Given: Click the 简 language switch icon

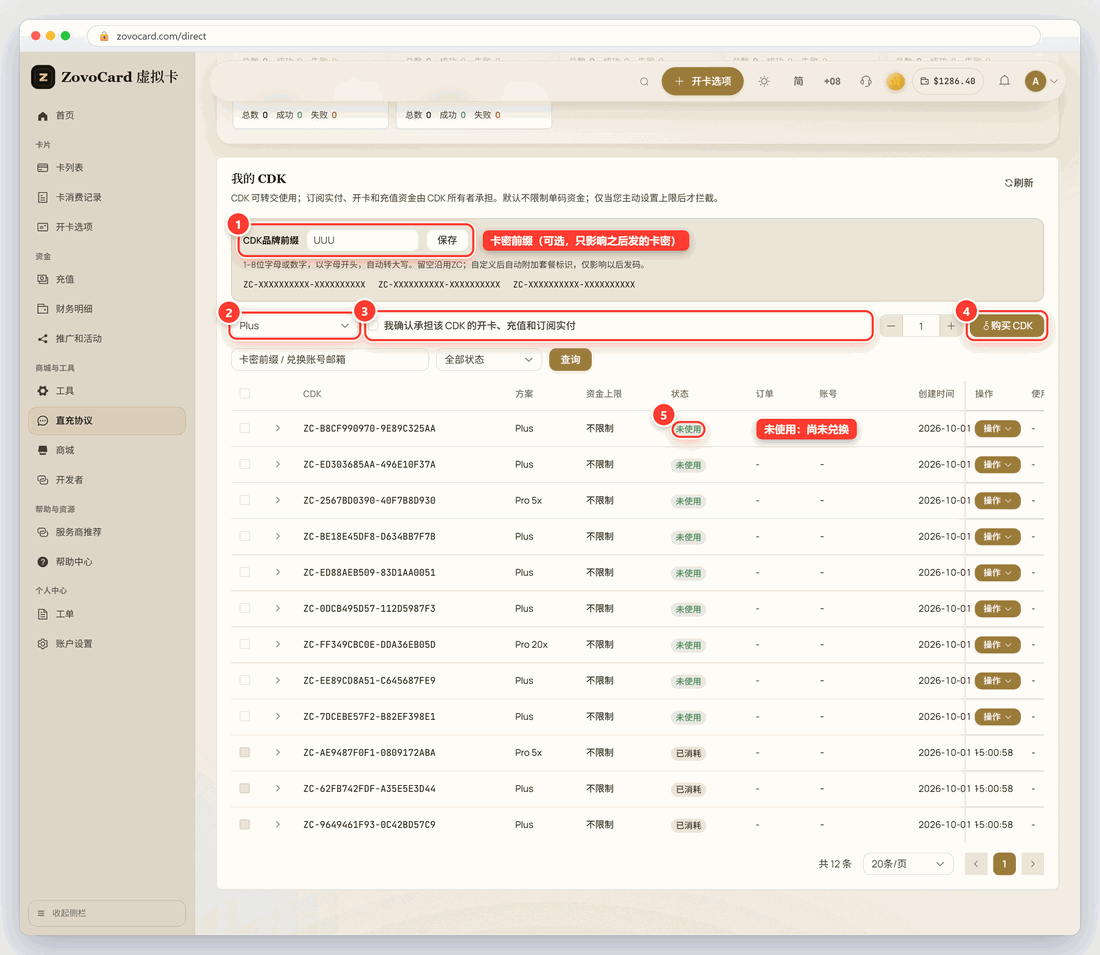Looking at the screenshot, I should tap(798, 81).
